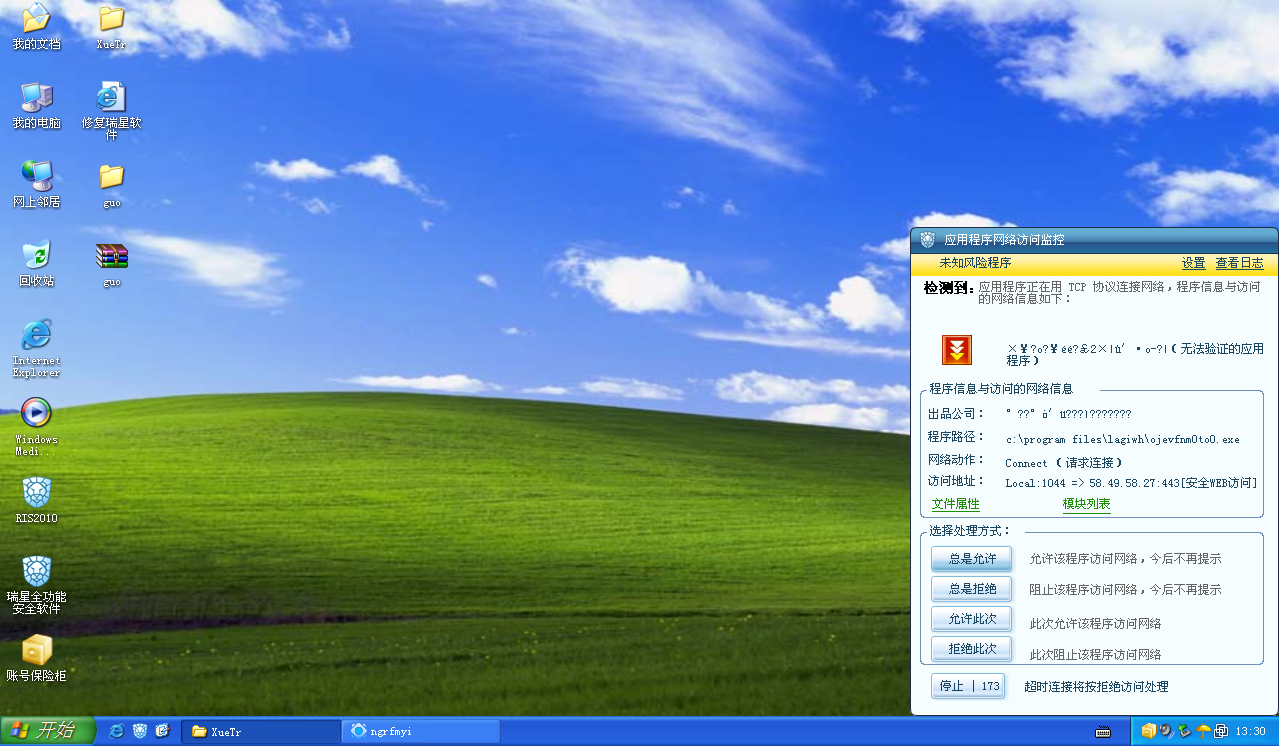Switch to the XueTr taskbar window

pyautogui.click(x=261, y=731)
